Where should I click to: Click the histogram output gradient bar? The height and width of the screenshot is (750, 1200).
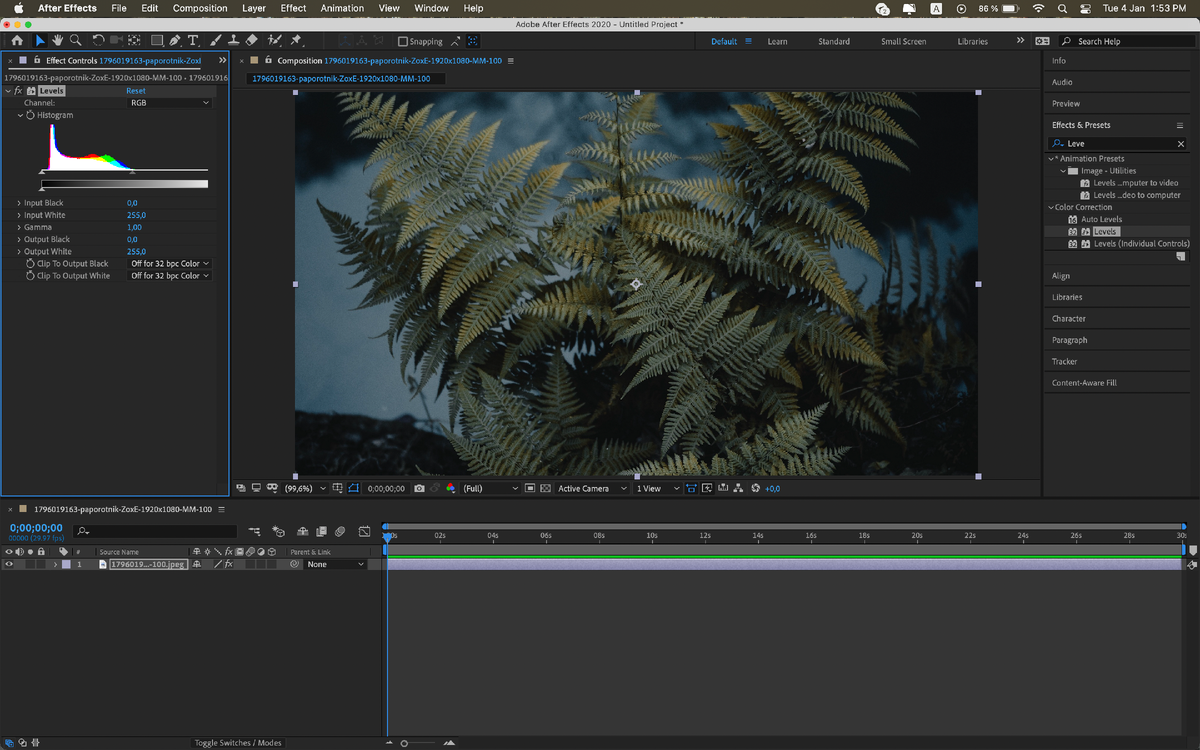(x=124, y=184)
